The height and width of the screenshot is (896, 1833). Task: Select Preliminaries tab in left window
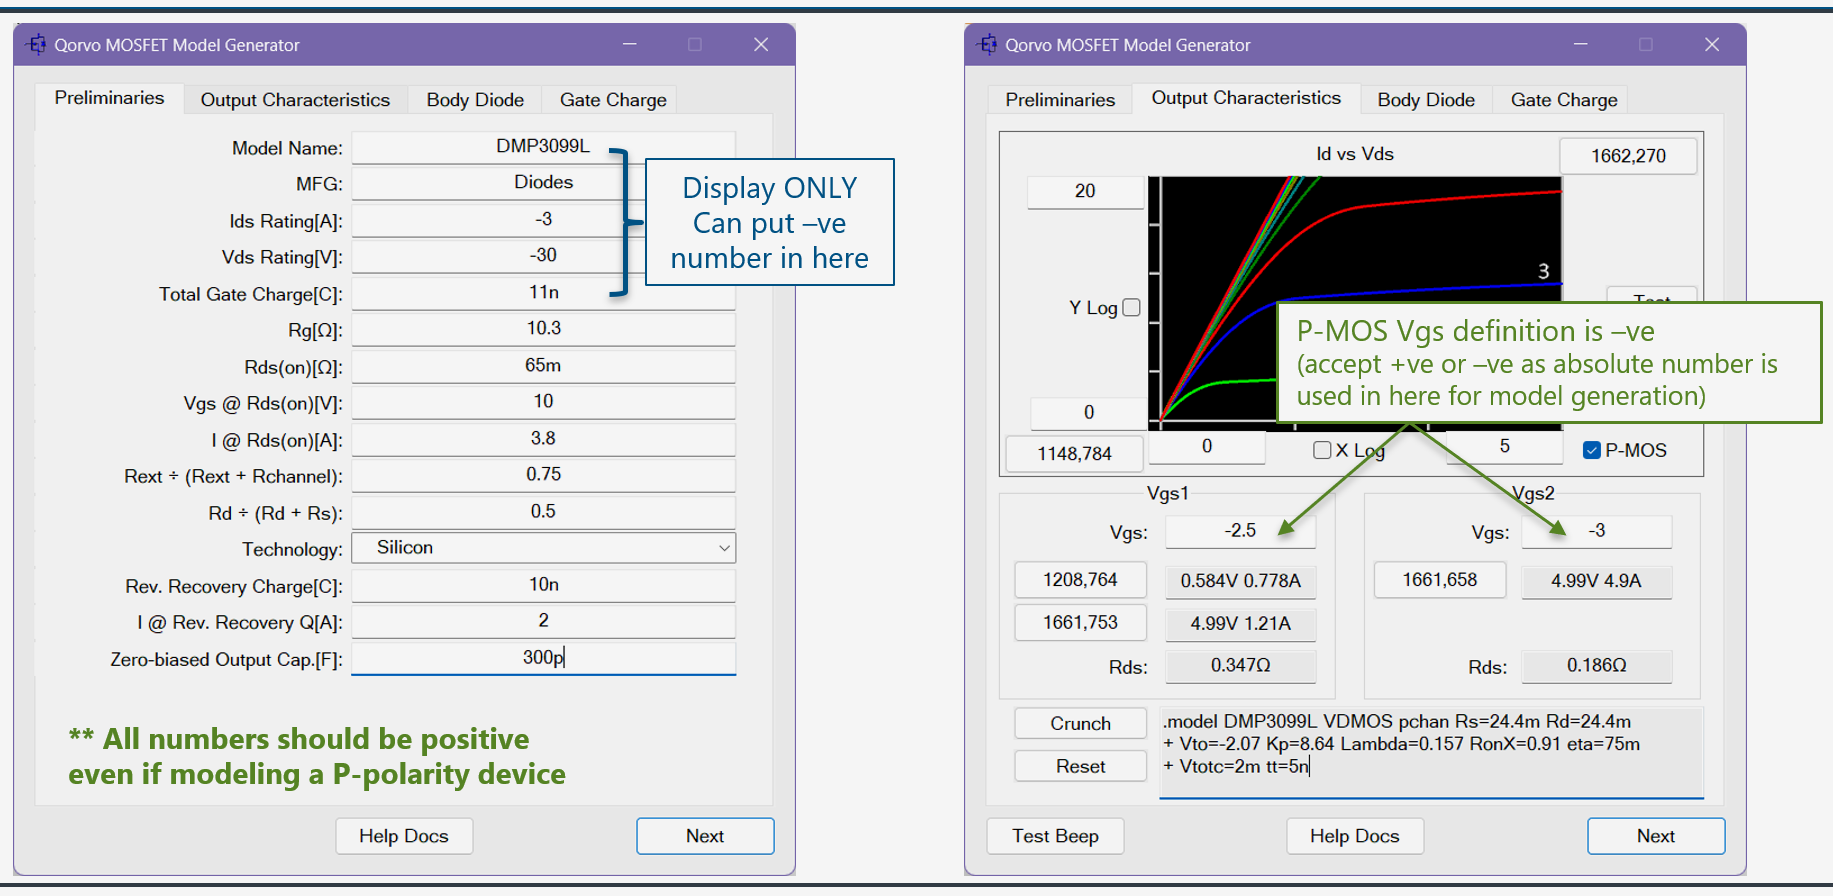tap(109, 98)
